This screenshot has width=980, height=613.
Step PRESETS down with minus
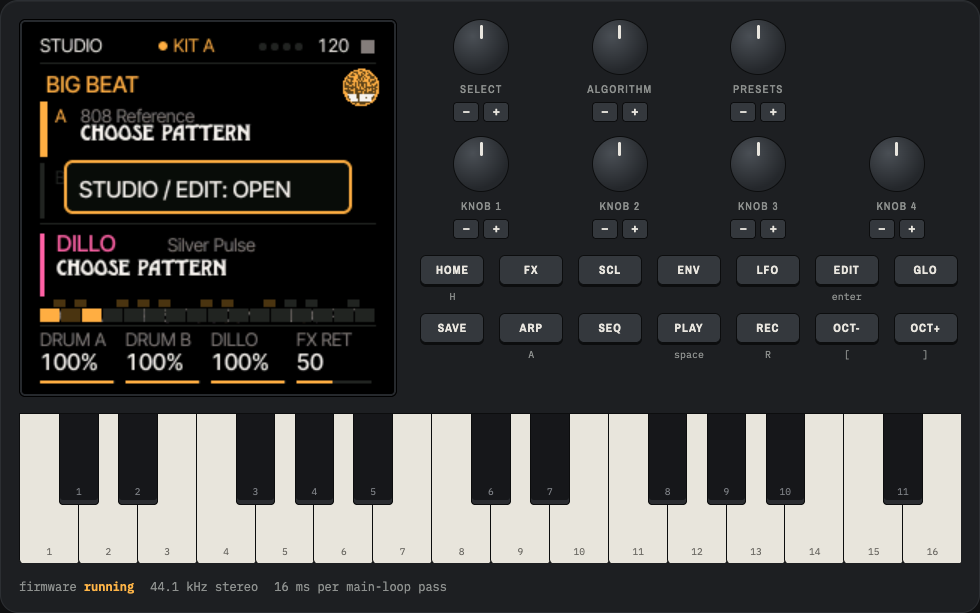pyautogui.click(x=743, y=112)
